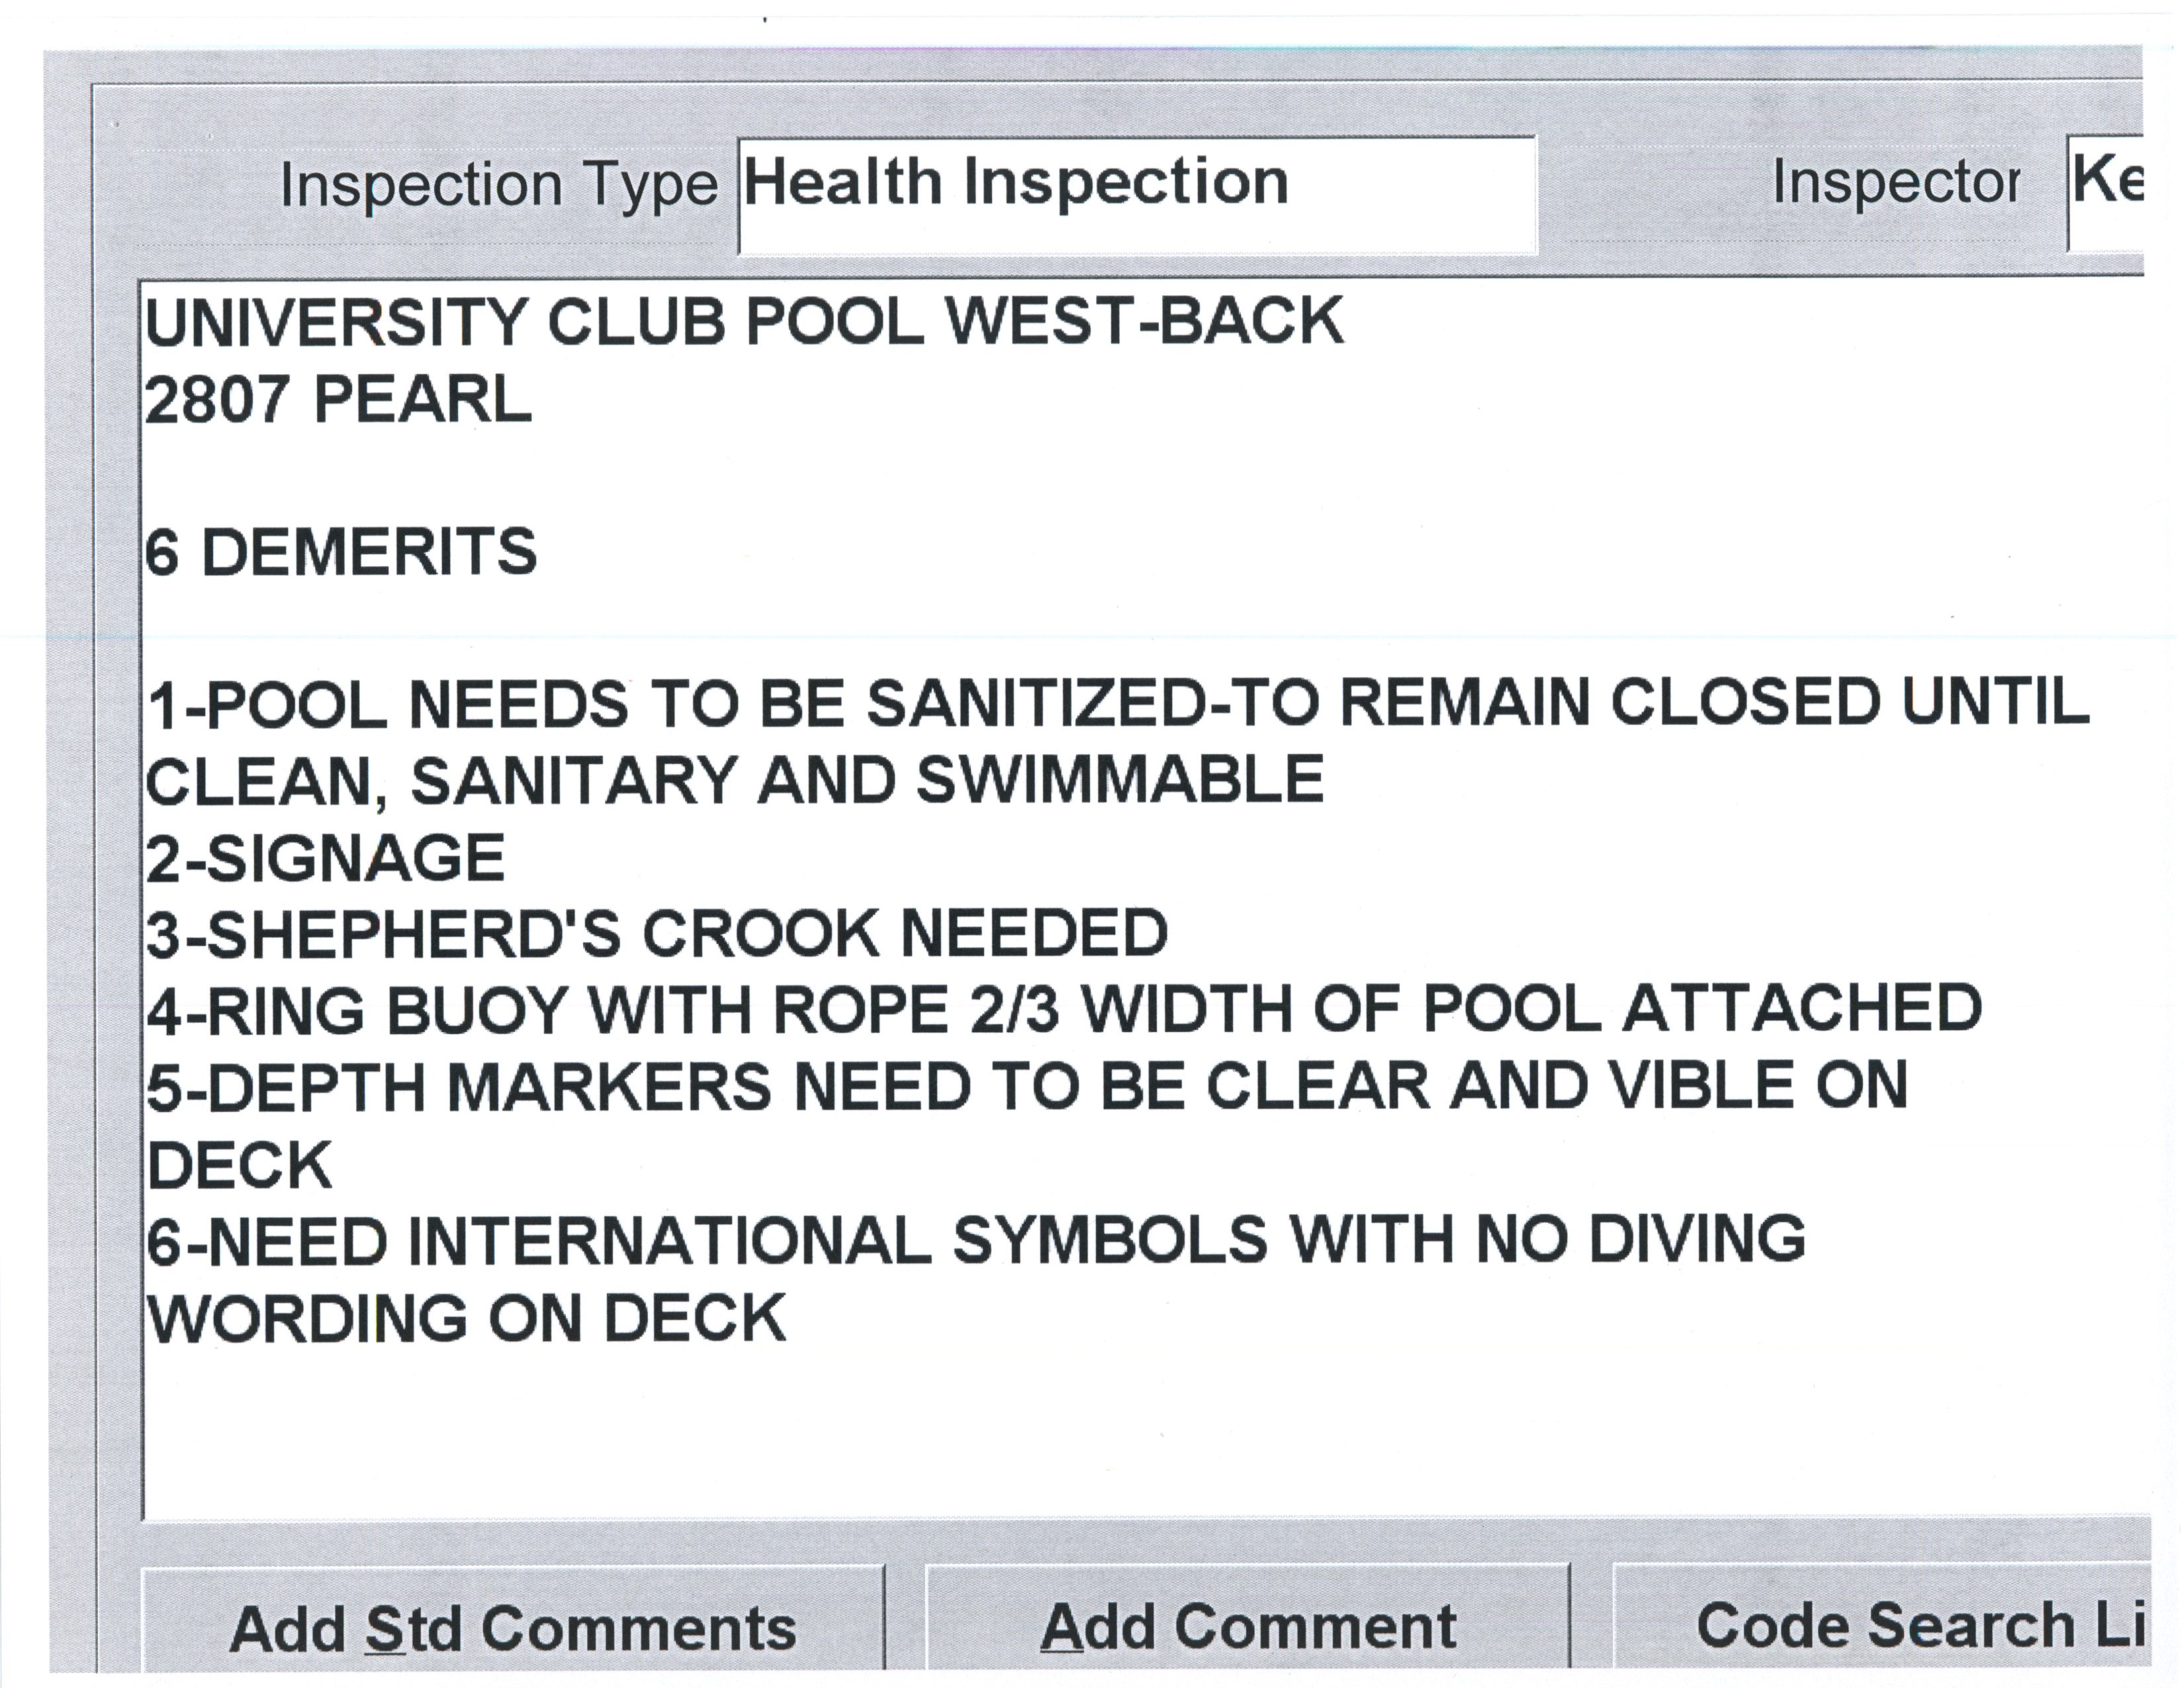The height and width of the screenshot is (1688, 2184).
Task: Click the 6 DEMERITS line
Action: (341, 552)
